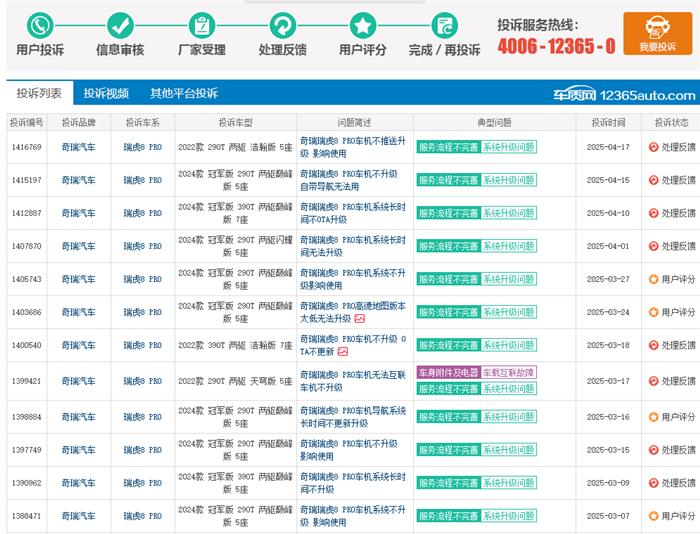Click hotline number 4006-12365-0

(x=556, y=46)
